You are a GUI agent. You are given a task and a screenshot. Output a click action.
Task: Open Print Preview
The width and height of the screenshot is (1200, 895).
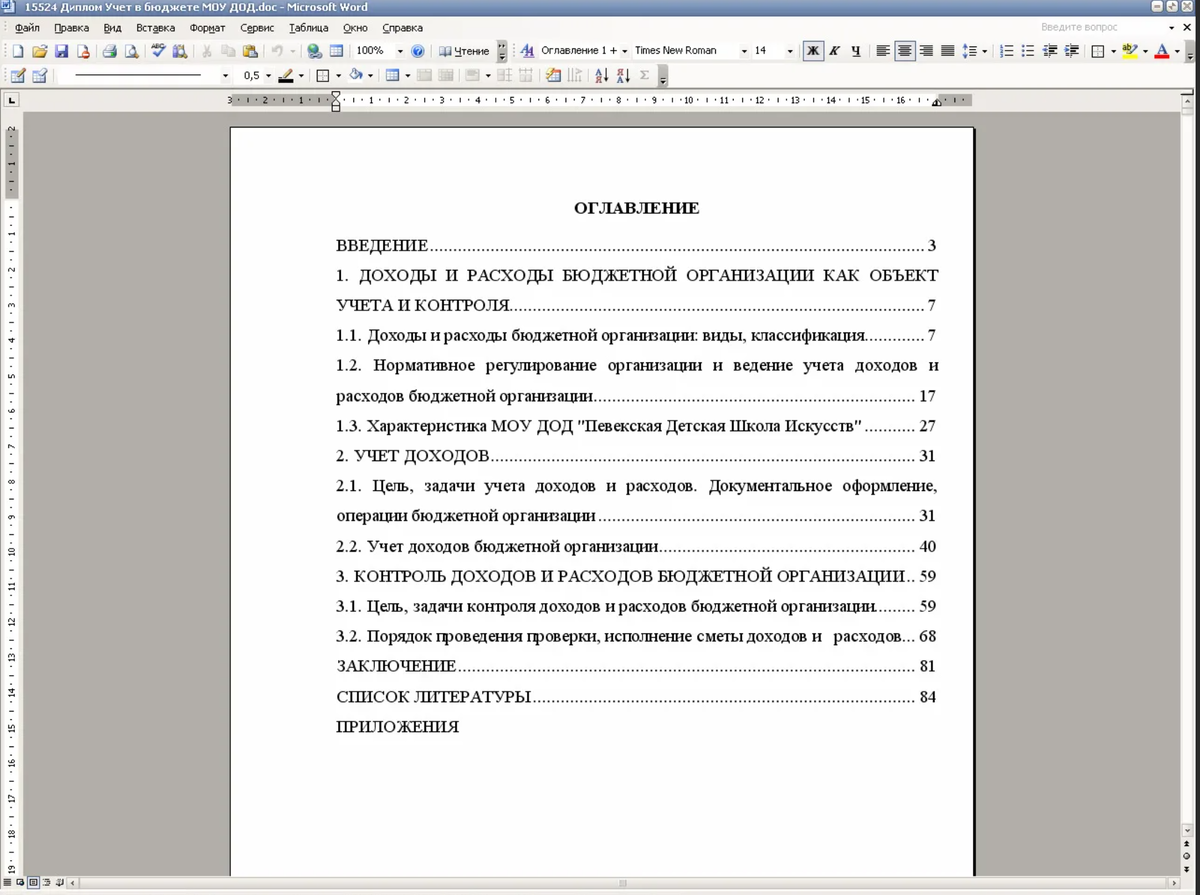131,51
